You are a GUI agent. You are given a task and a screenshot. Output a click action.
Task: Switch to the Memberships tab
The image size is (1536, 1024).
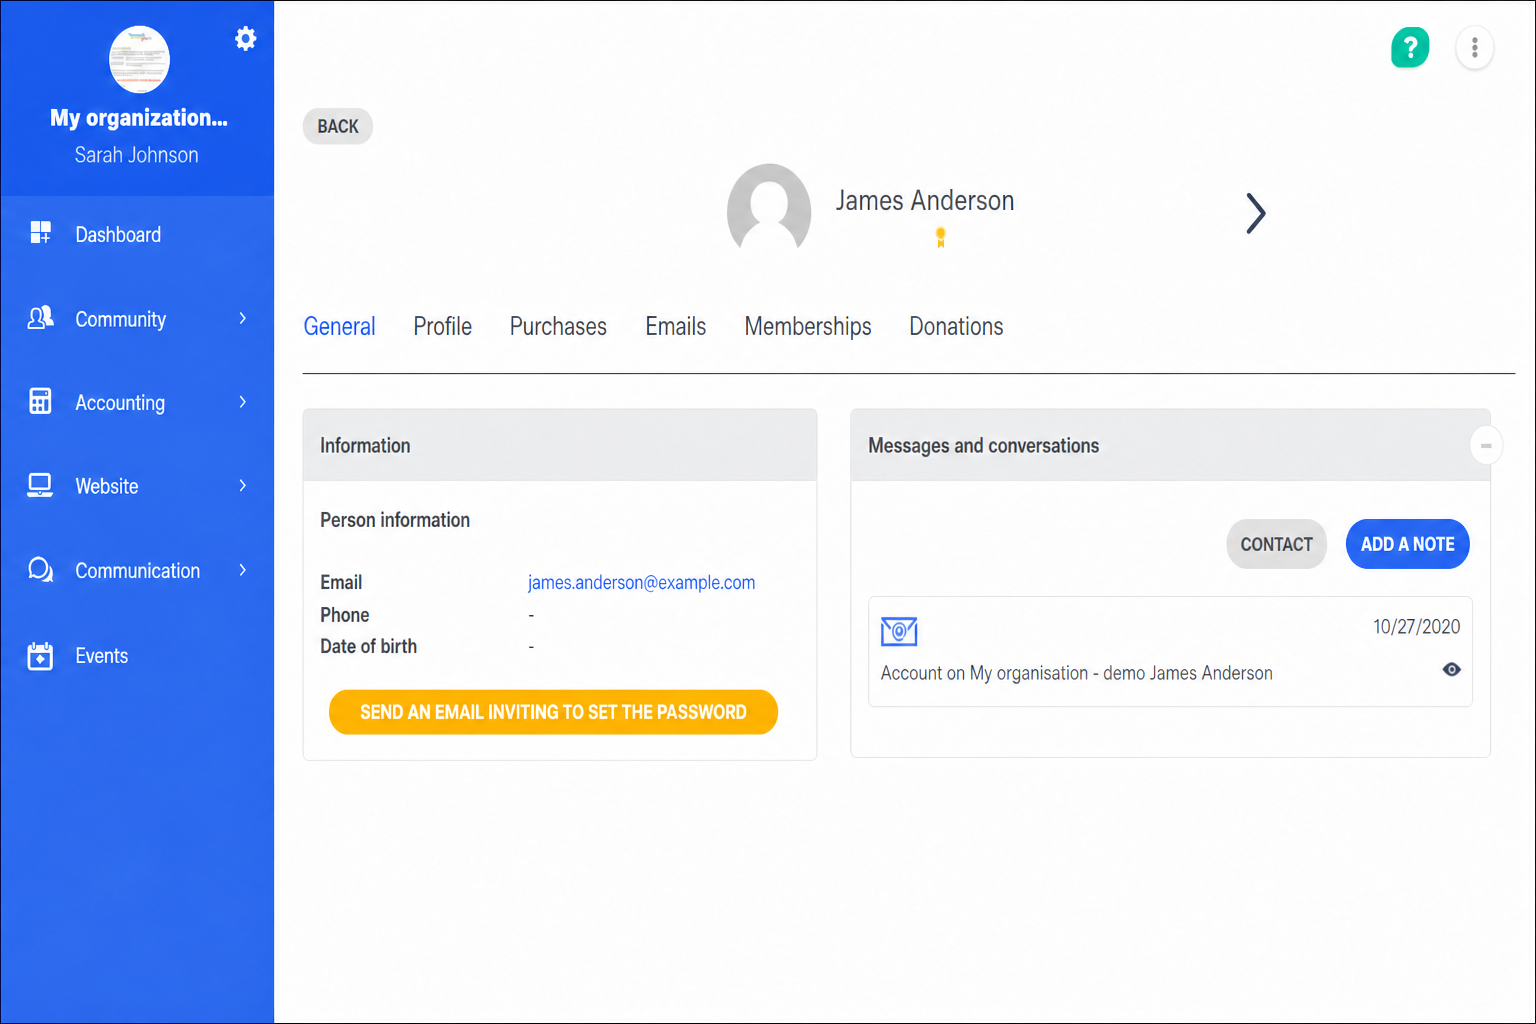[x=807, y=326]
